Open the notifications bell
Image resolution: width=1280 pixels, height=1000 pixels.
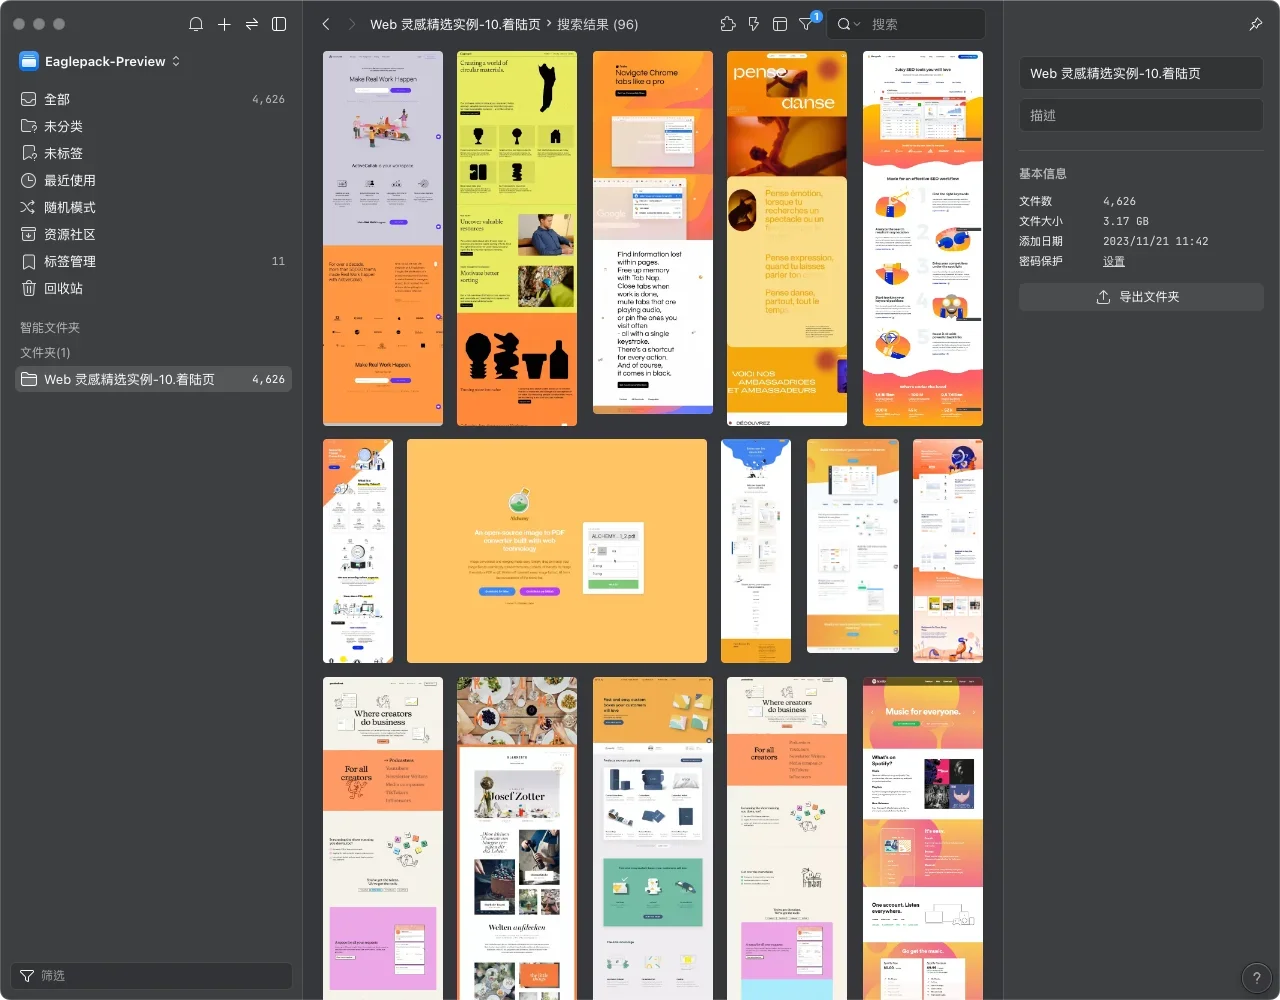click(196, 24)
